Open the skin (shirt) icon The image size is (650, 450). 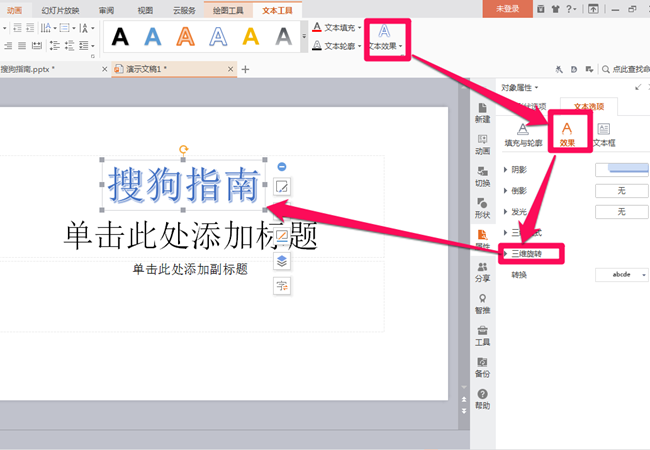pos(555,9)
